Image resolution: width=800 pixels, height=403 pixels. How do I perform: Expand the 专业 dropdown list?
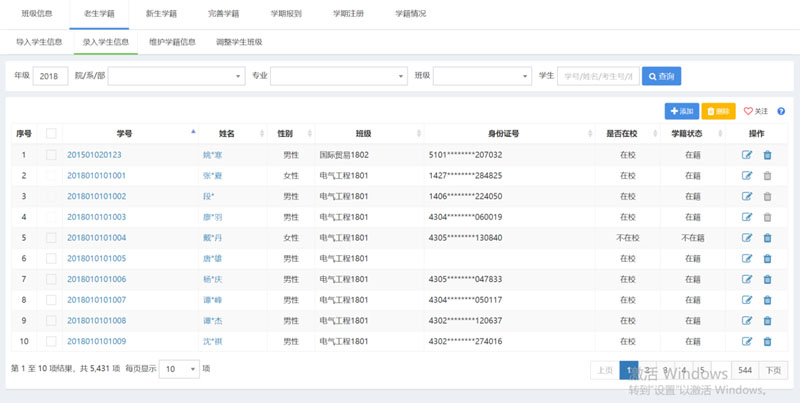tap(339, 76)
